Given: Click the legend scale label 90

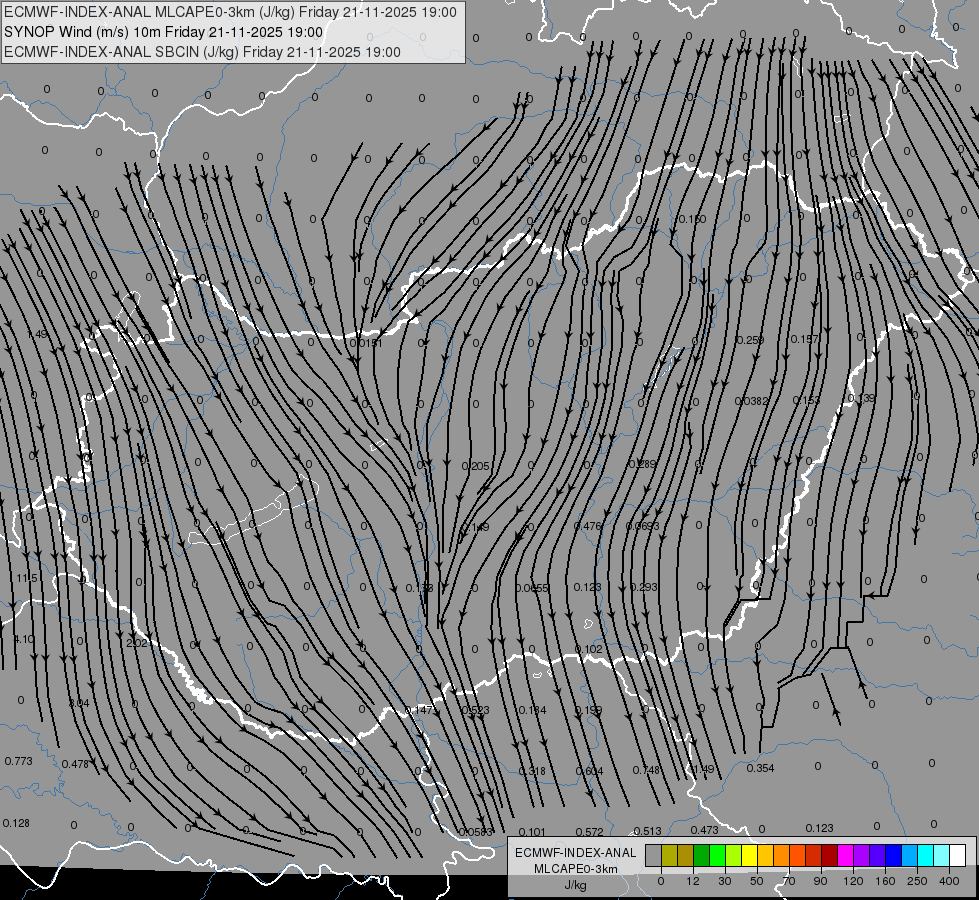Looking at the screenshot, I should point(820,881).
